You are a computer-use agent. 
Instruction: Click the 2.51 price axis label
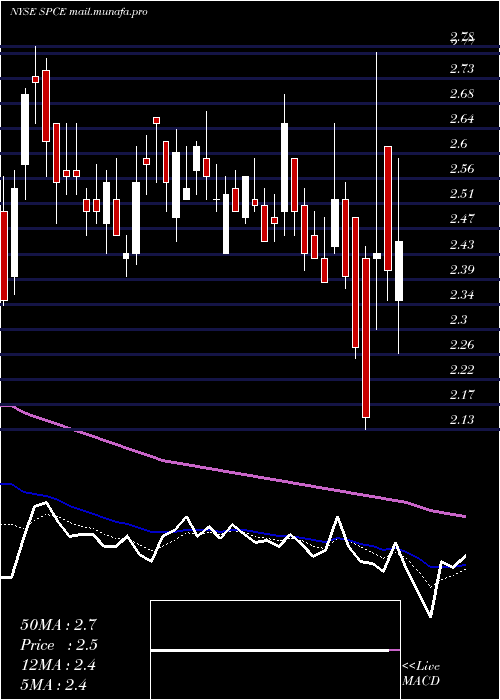[462, 194]
